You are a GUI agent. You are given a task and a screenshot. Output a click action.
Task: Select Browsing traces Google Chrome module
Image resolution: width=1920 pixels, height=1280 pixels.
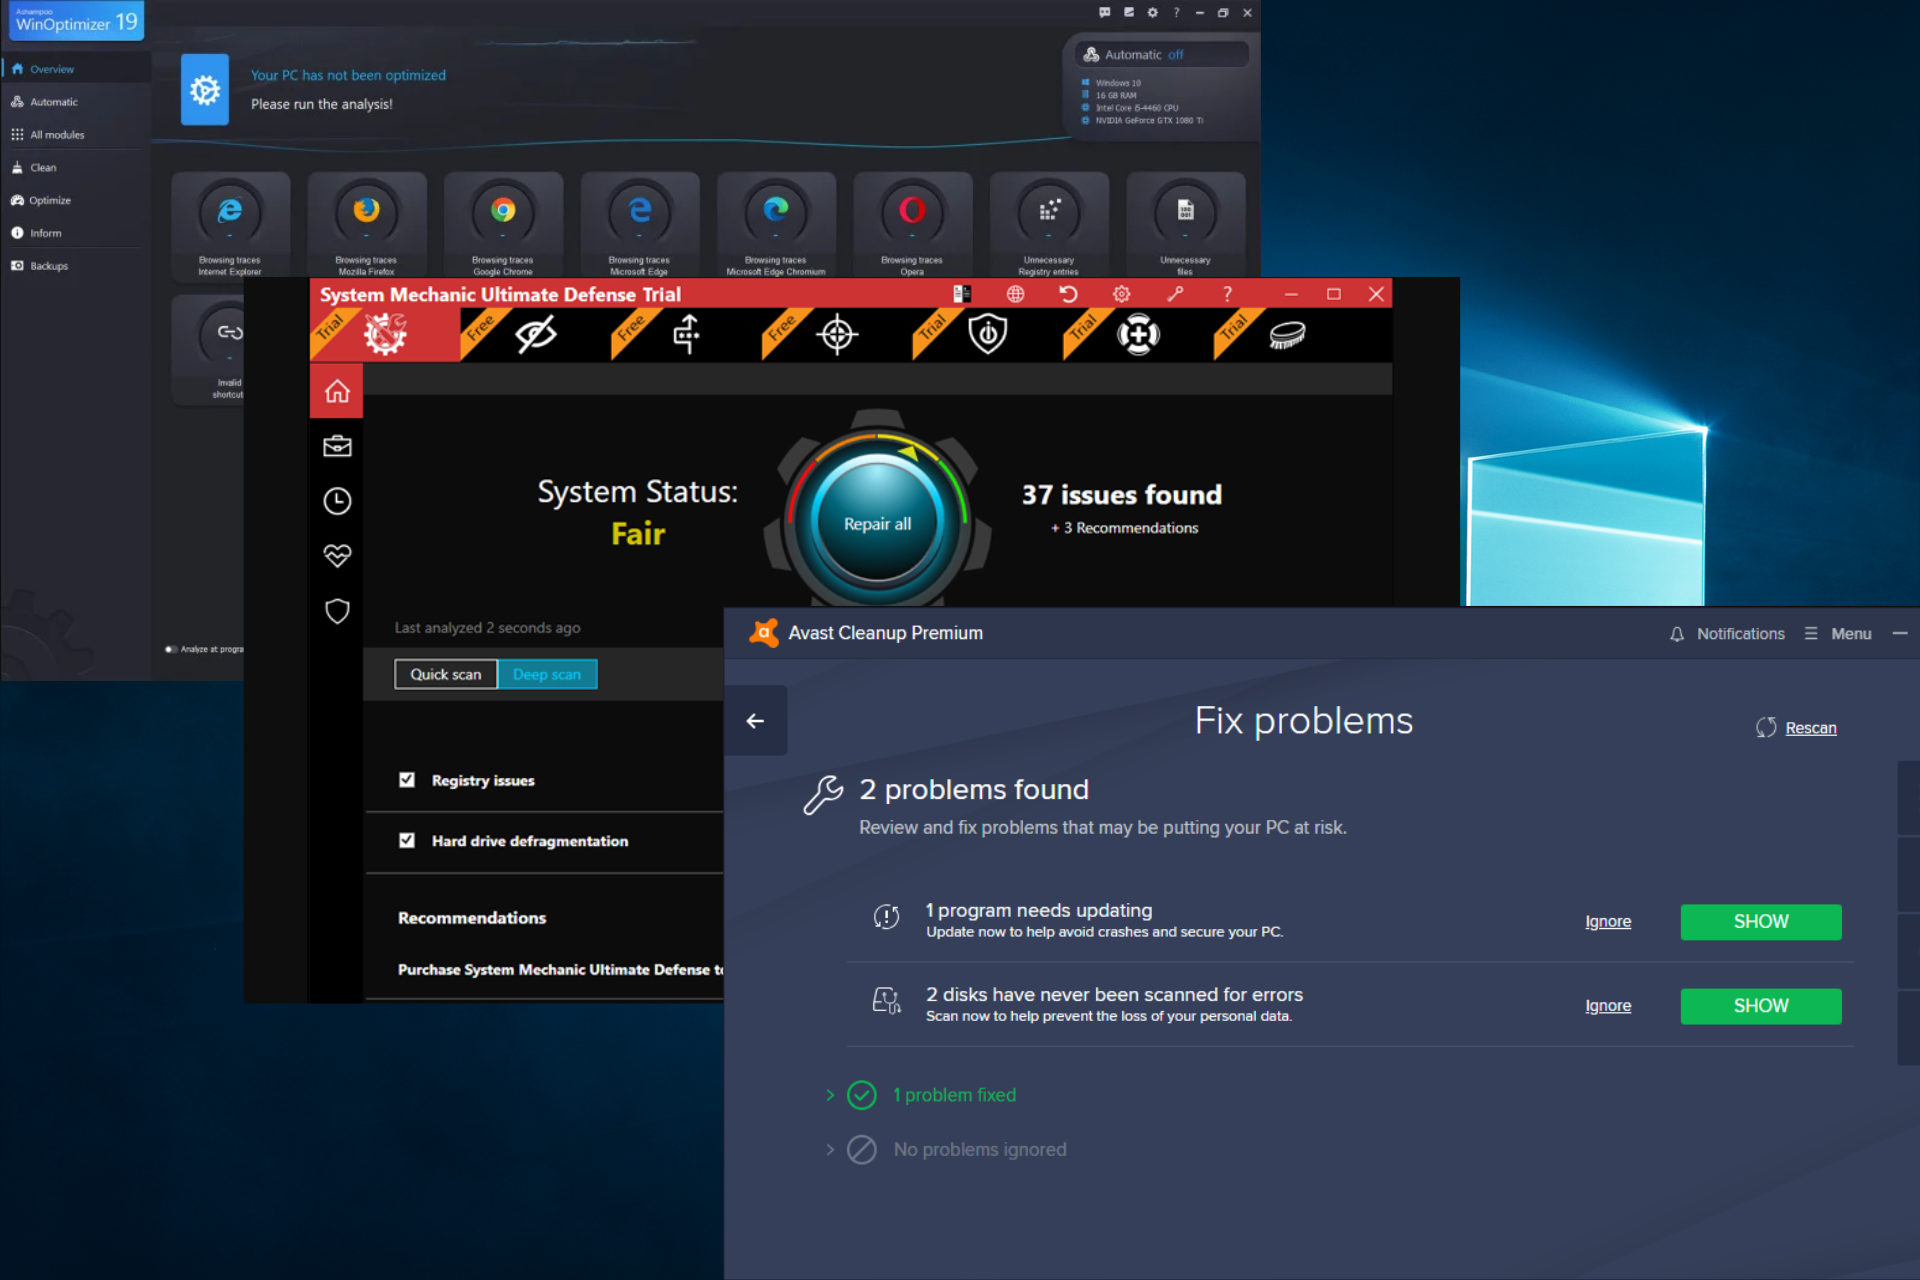(503, 225)
